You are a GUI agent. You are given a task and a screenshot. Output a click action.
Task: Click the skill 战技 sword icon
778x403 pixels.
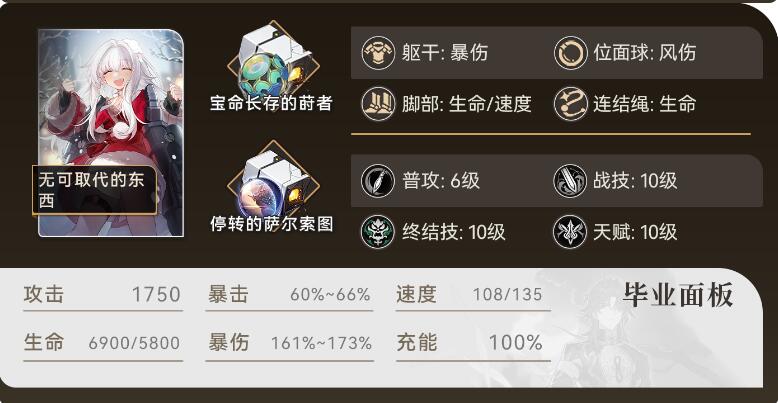point(571,181)
